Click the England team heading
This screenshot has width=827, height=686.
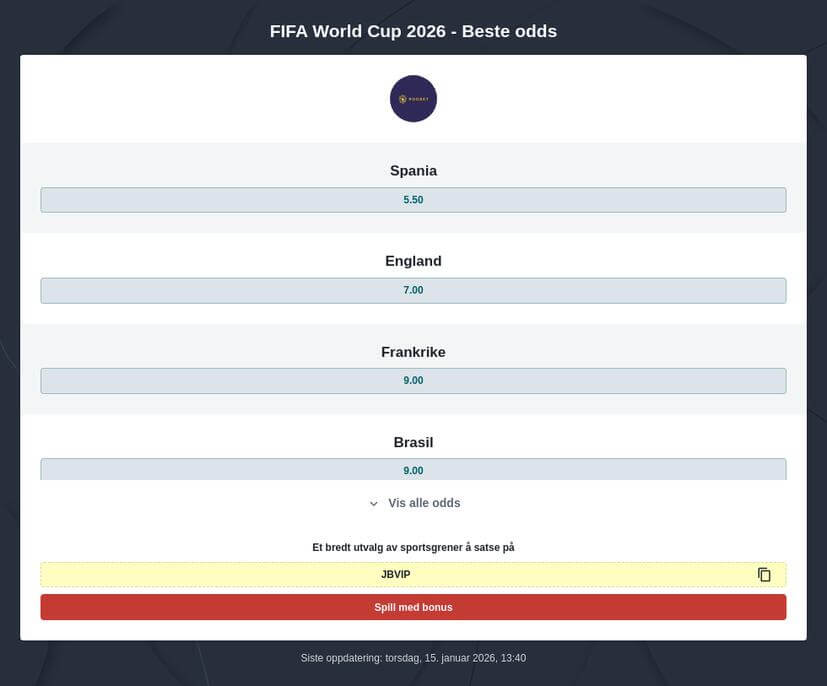(x=413, y=261)
